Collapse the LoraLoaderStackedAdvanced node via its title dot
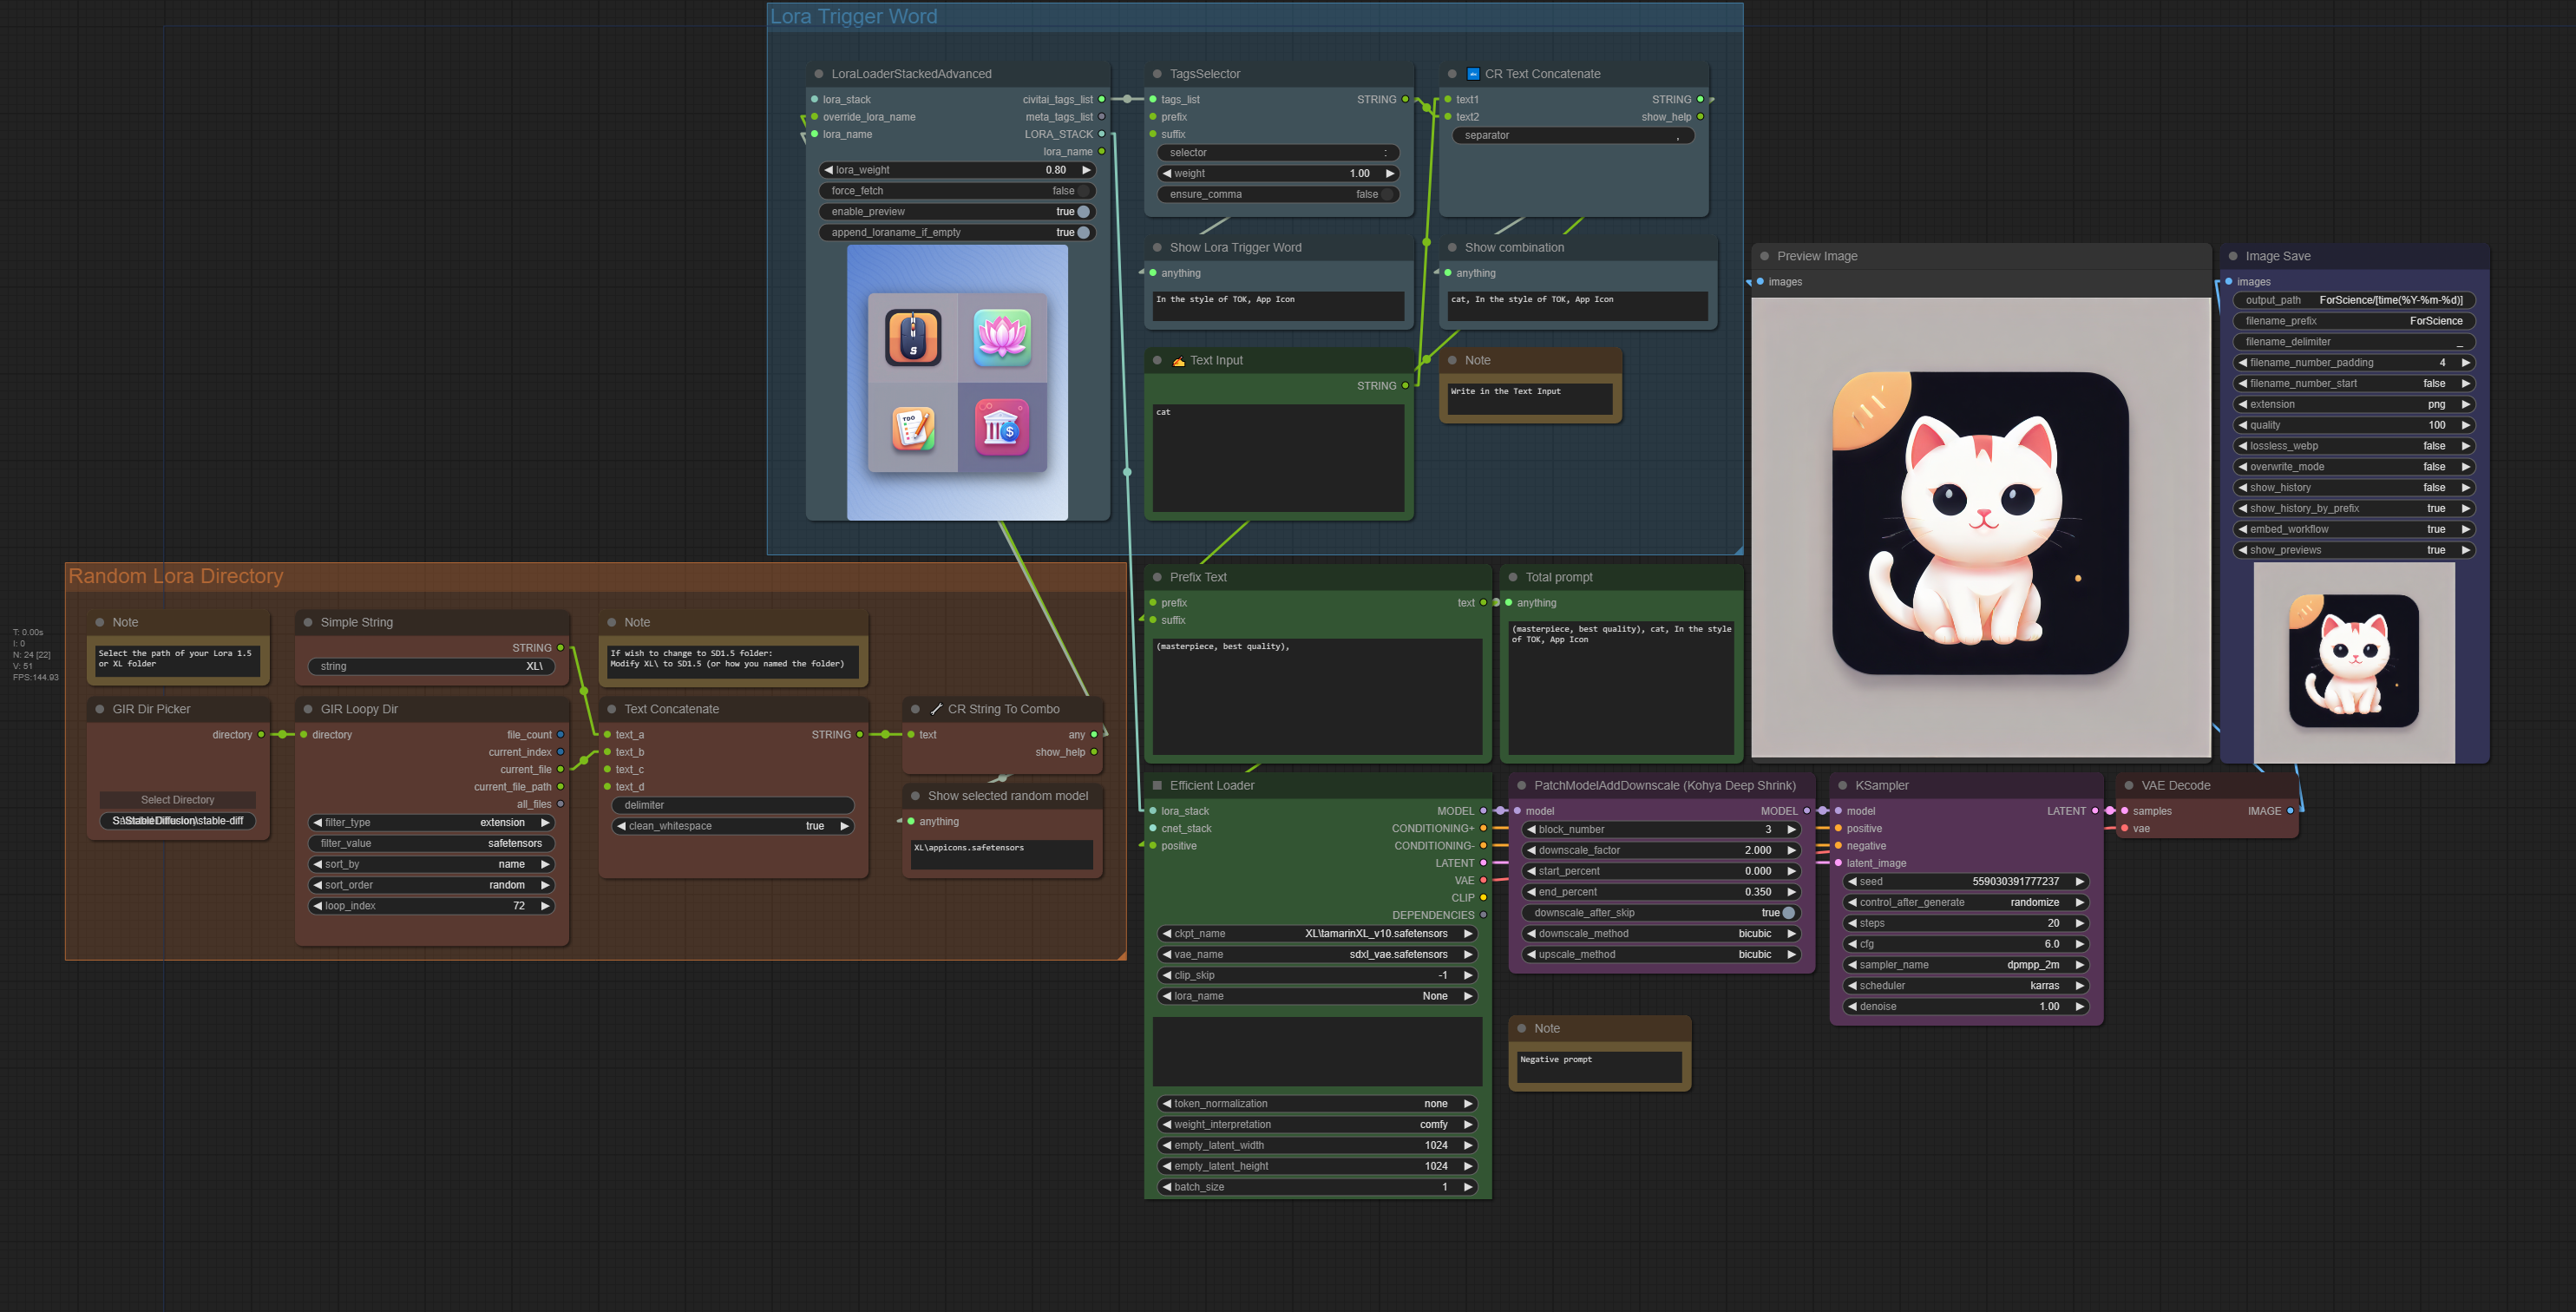This screenshot has height=1312, width=2576. [x=818, y=74]
